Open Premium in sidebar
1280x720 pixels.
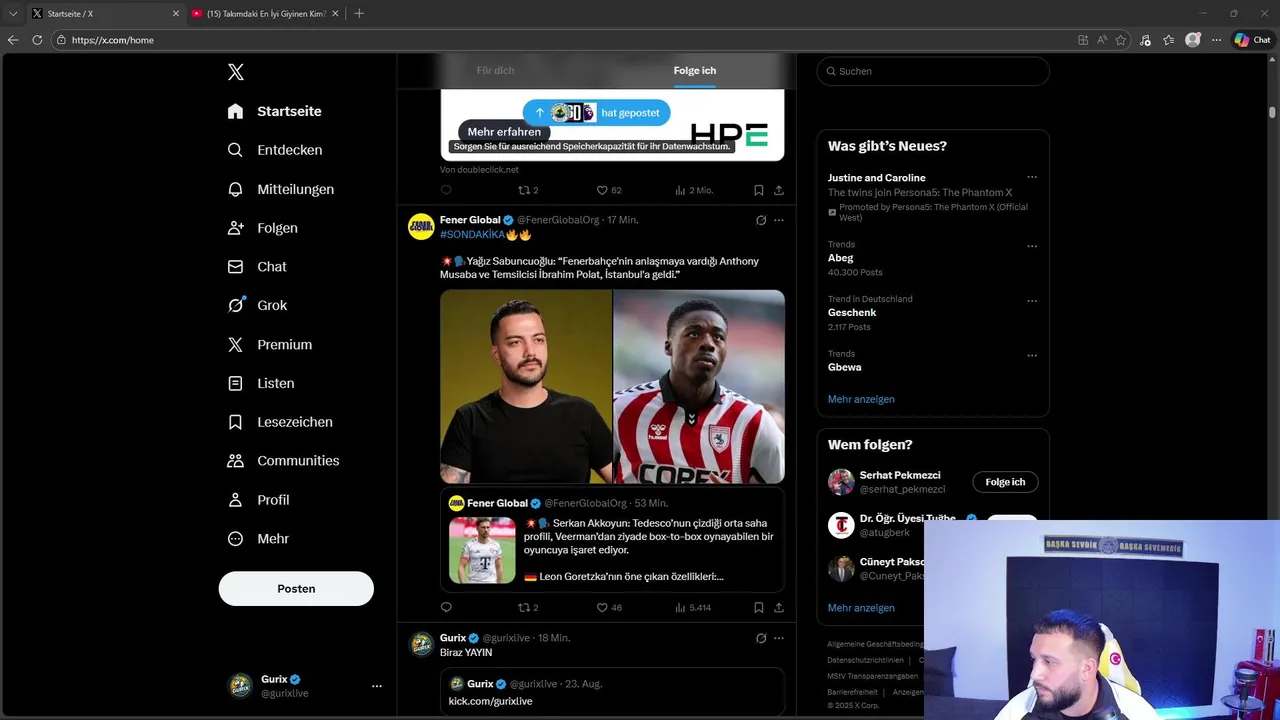[269, 345]
